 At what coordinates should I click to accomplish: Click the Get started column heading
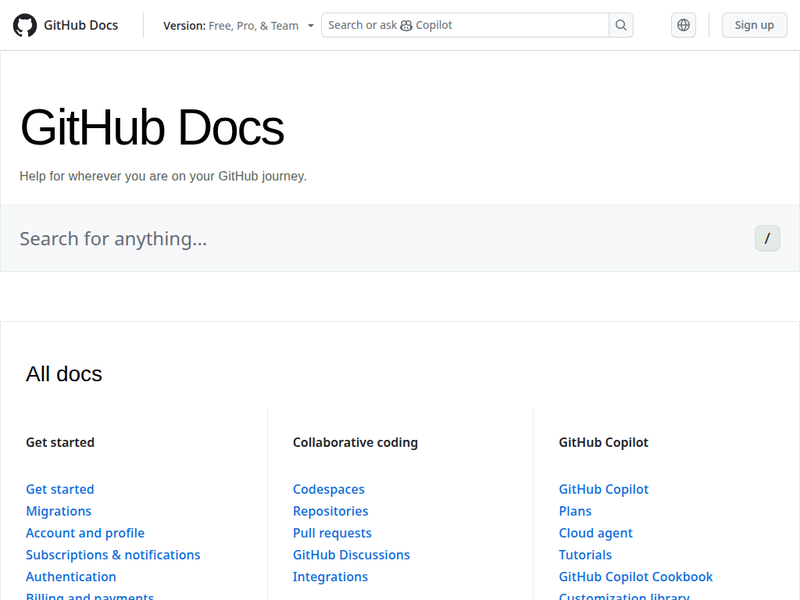pyautogui.click(x=60, y=442)
